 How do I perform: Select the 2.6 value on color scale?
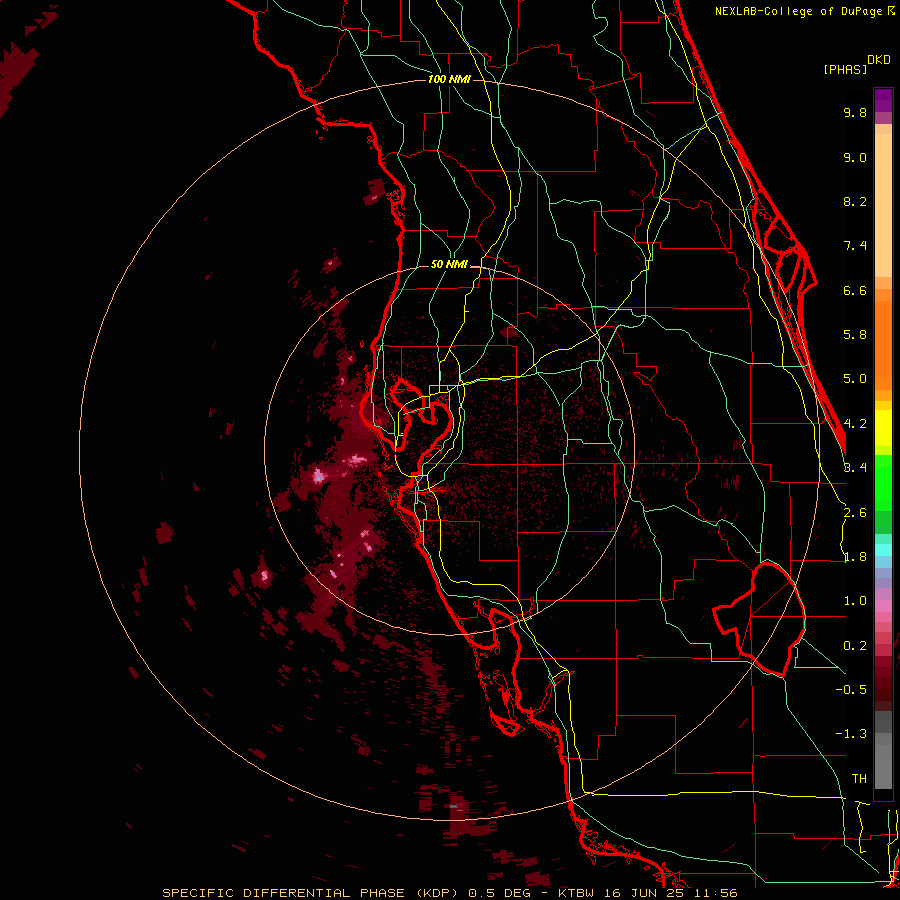coord(855,513)
